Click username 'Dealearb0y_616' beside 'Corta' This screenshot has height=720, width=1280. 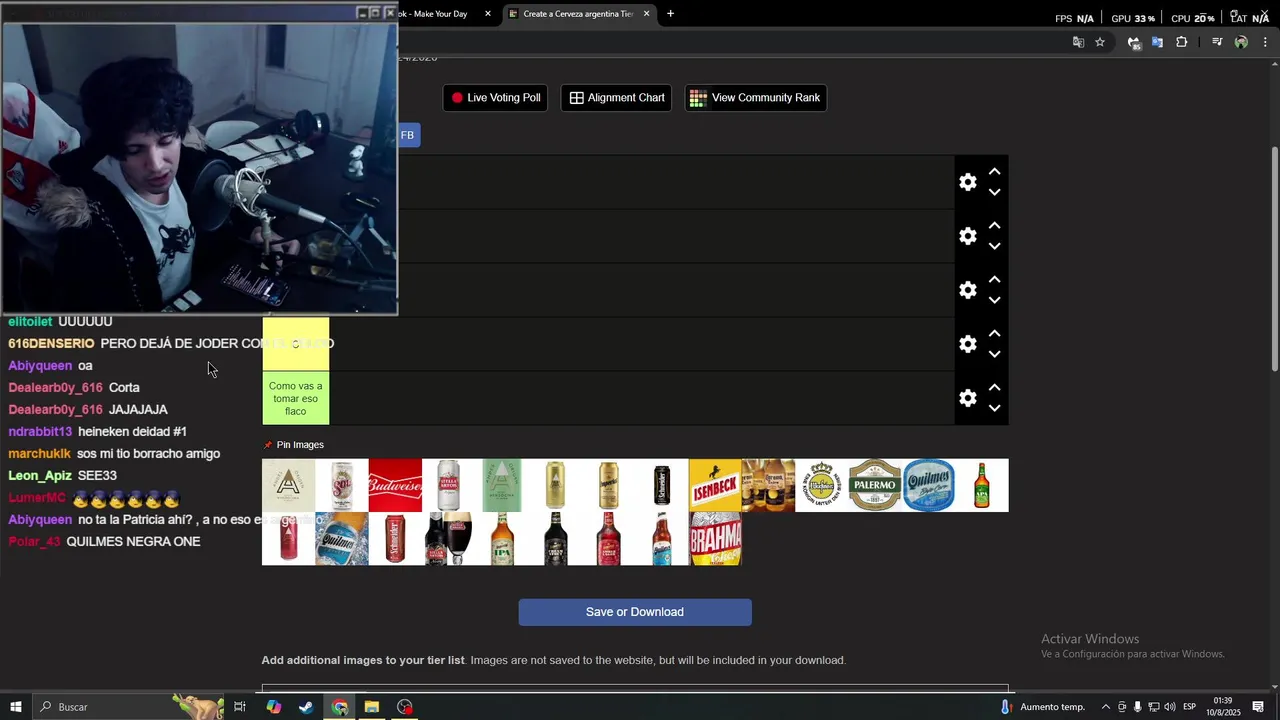click(x=55, y=388)
